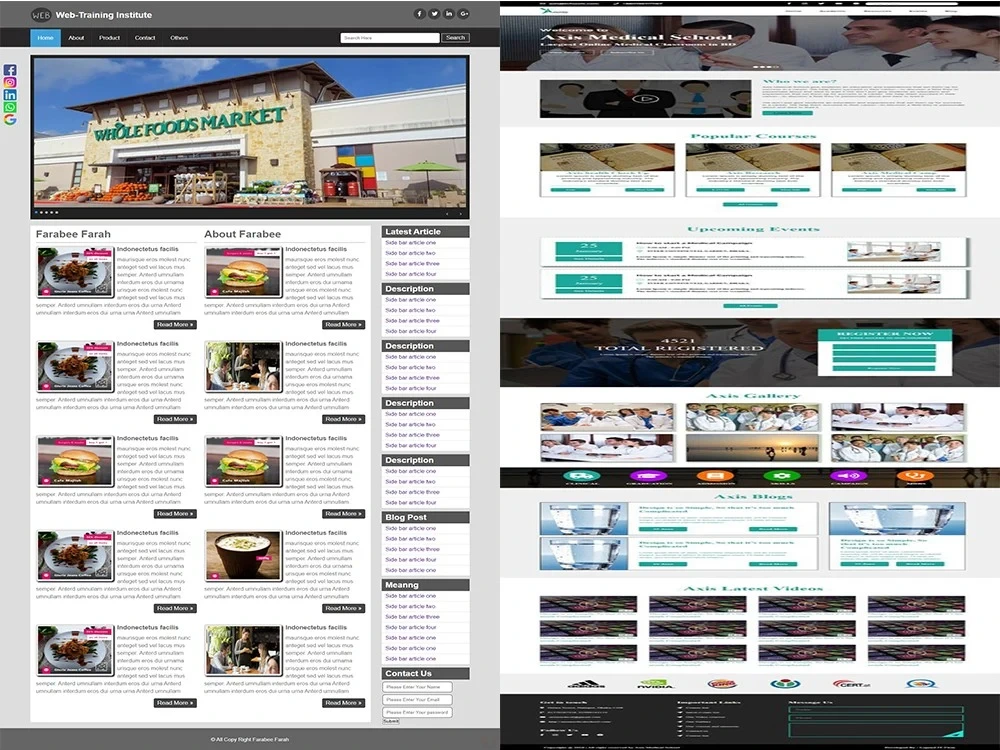This screenshot has width=1000, height=750.
Task: Switch to the About tab in navigation
Action: (77, 37)
